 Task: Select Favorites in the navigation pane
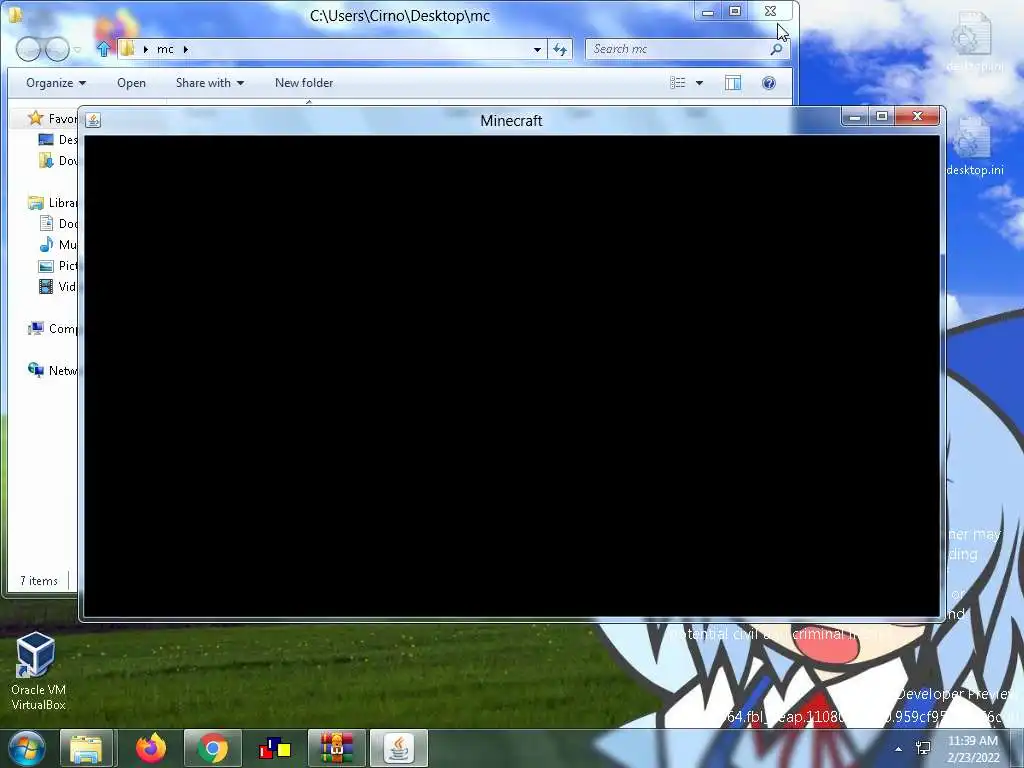point(52,118)
